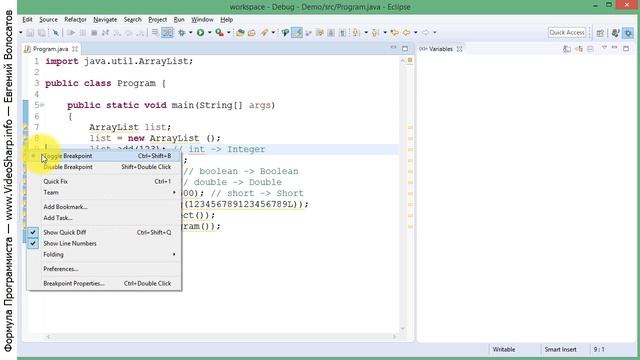Viewport: 640px width, 360px height.
Task: Click Add Bookmark... menu entry
Action: 104,207
